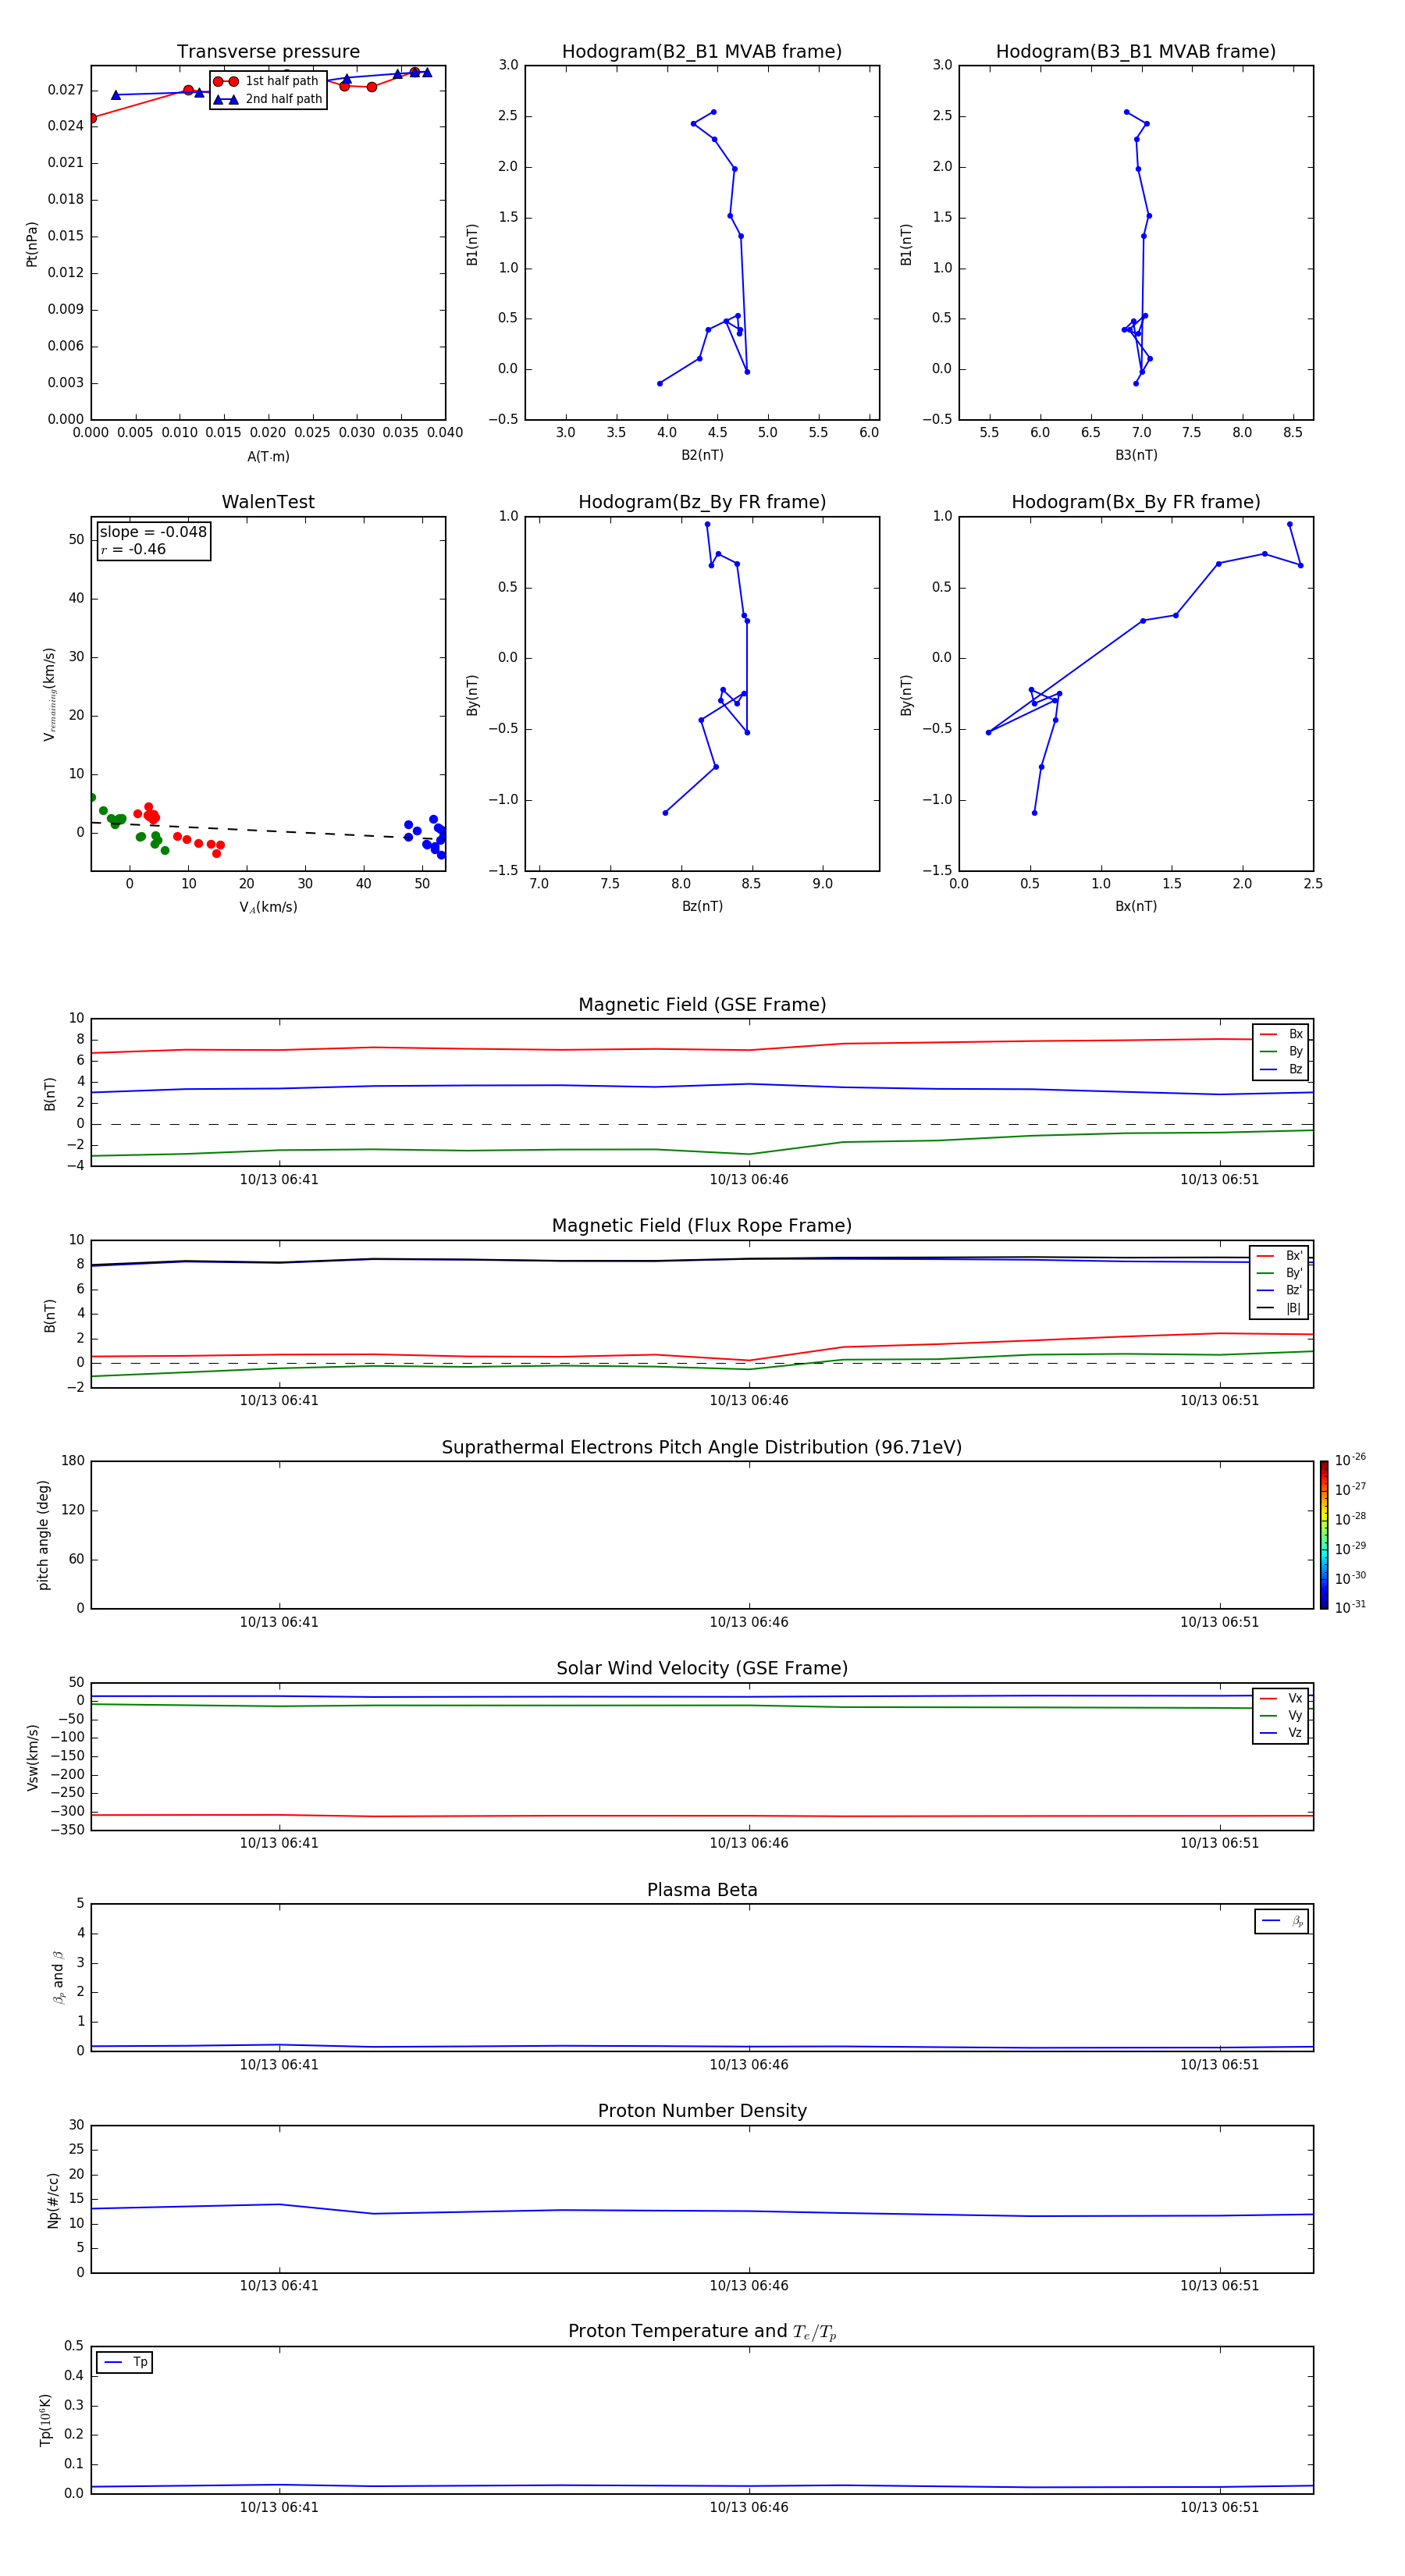Click the blue proton density curve
Image resolution: width=1405 pixels, height=2576 pixels.
[702, 2211]
